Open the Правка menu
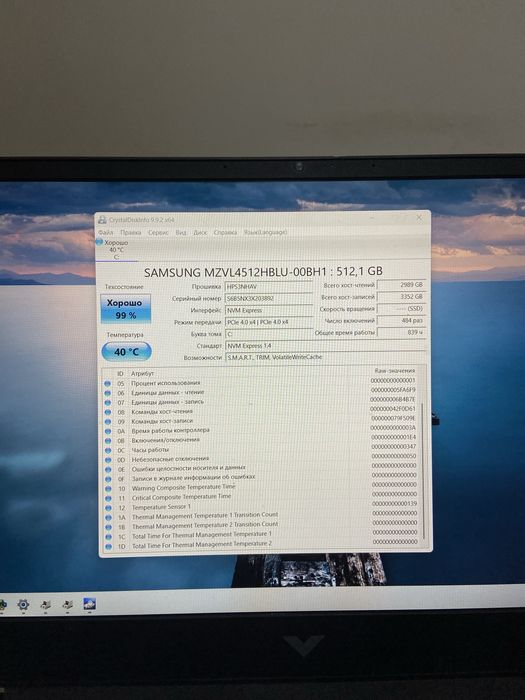 131,233
